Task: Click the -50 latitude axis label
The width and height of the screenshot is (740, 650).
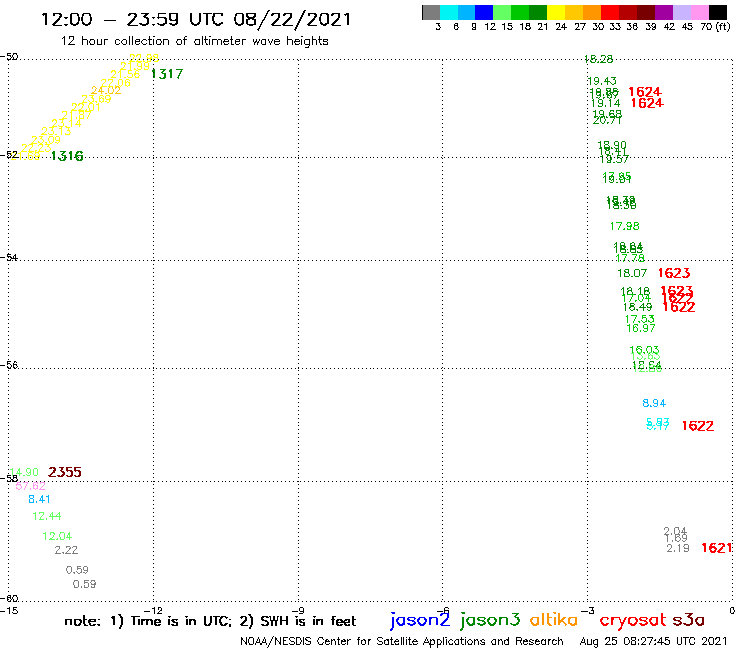Action: 9,57
